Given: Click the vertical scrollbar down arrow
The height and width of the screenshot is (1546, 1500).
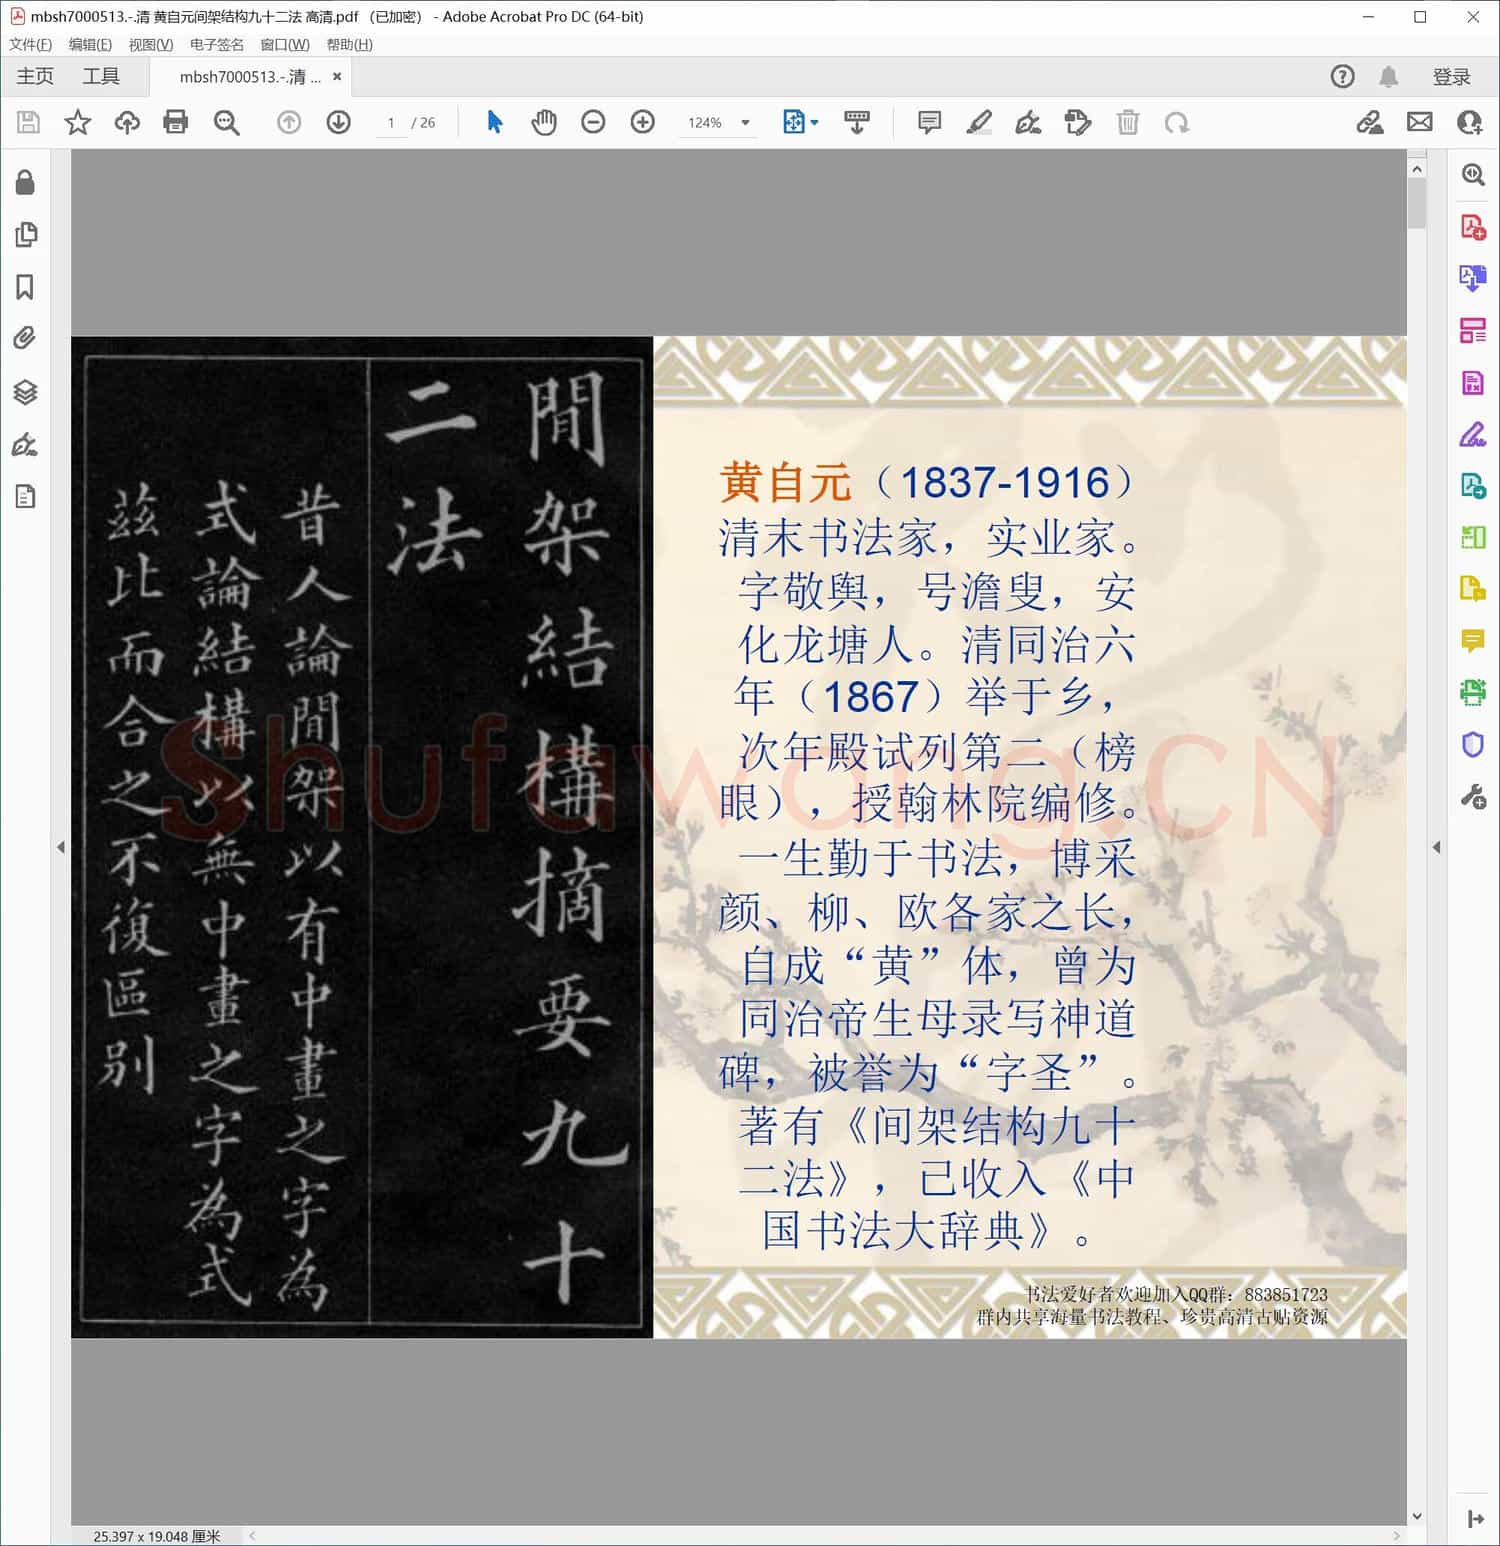Looking at the screenshot, I should [1417, 1515].
